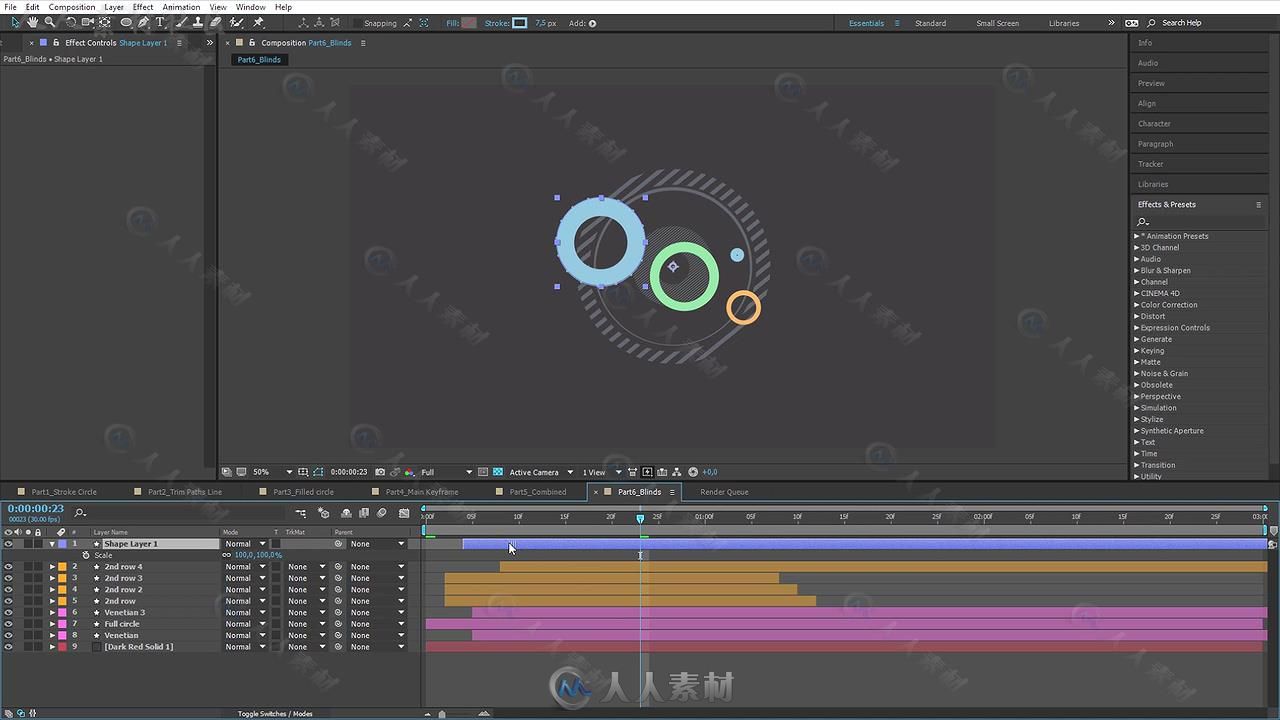The image size is (1280, 720).
Task: Select the Rotation tool
Action: pyautogui.click(x=71, y=22)
